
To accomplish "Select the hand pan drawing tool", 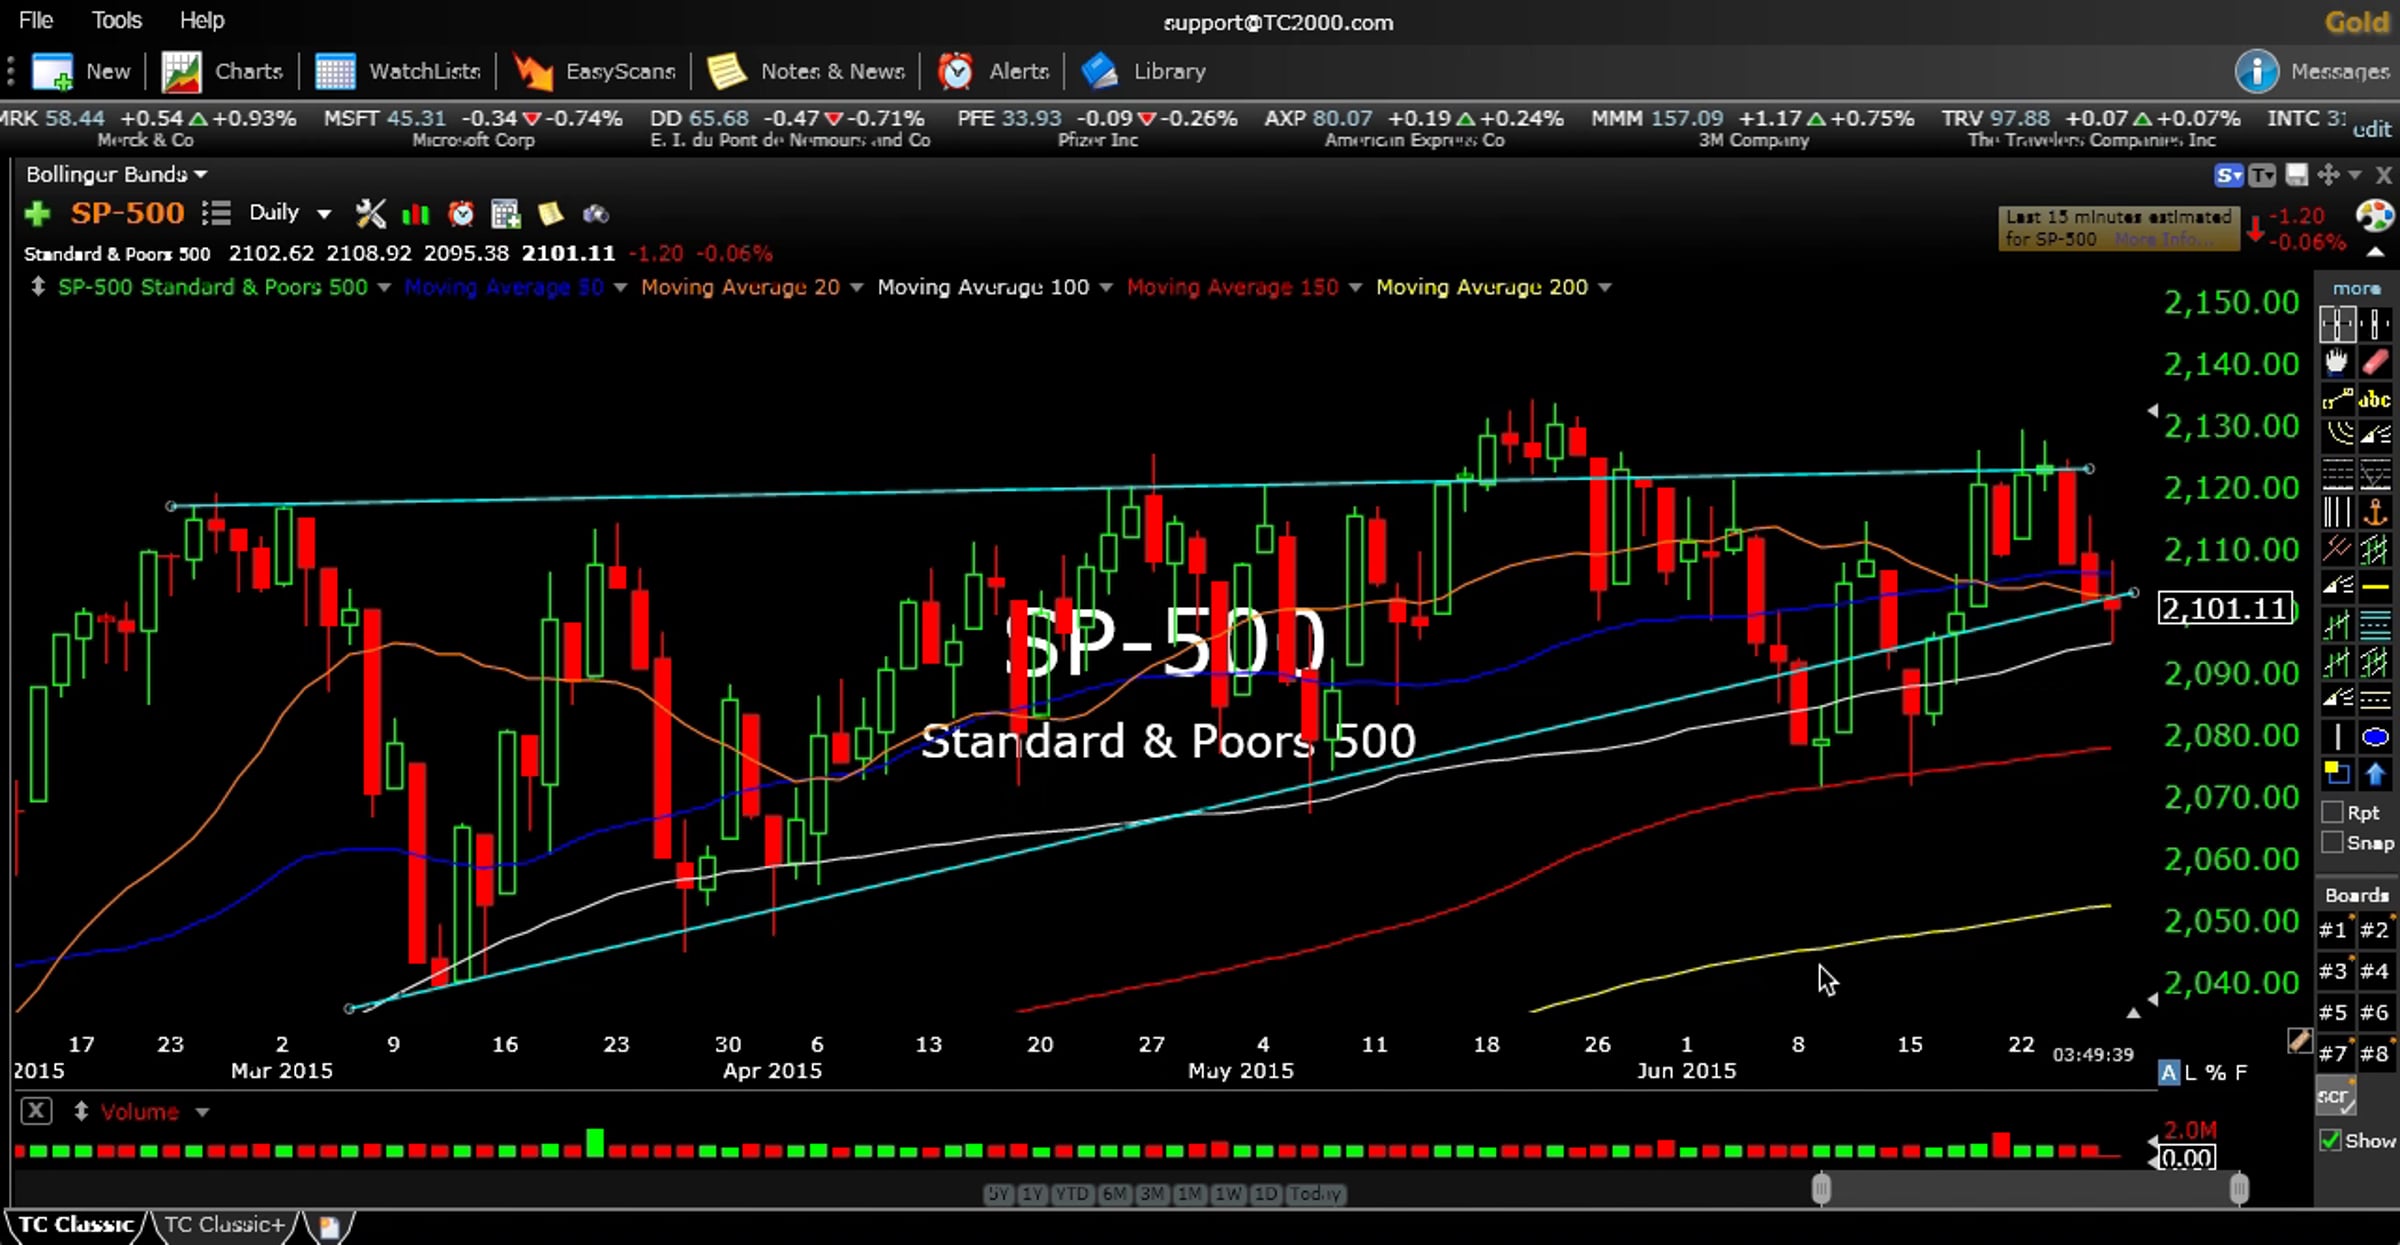I will (2337, 362).
